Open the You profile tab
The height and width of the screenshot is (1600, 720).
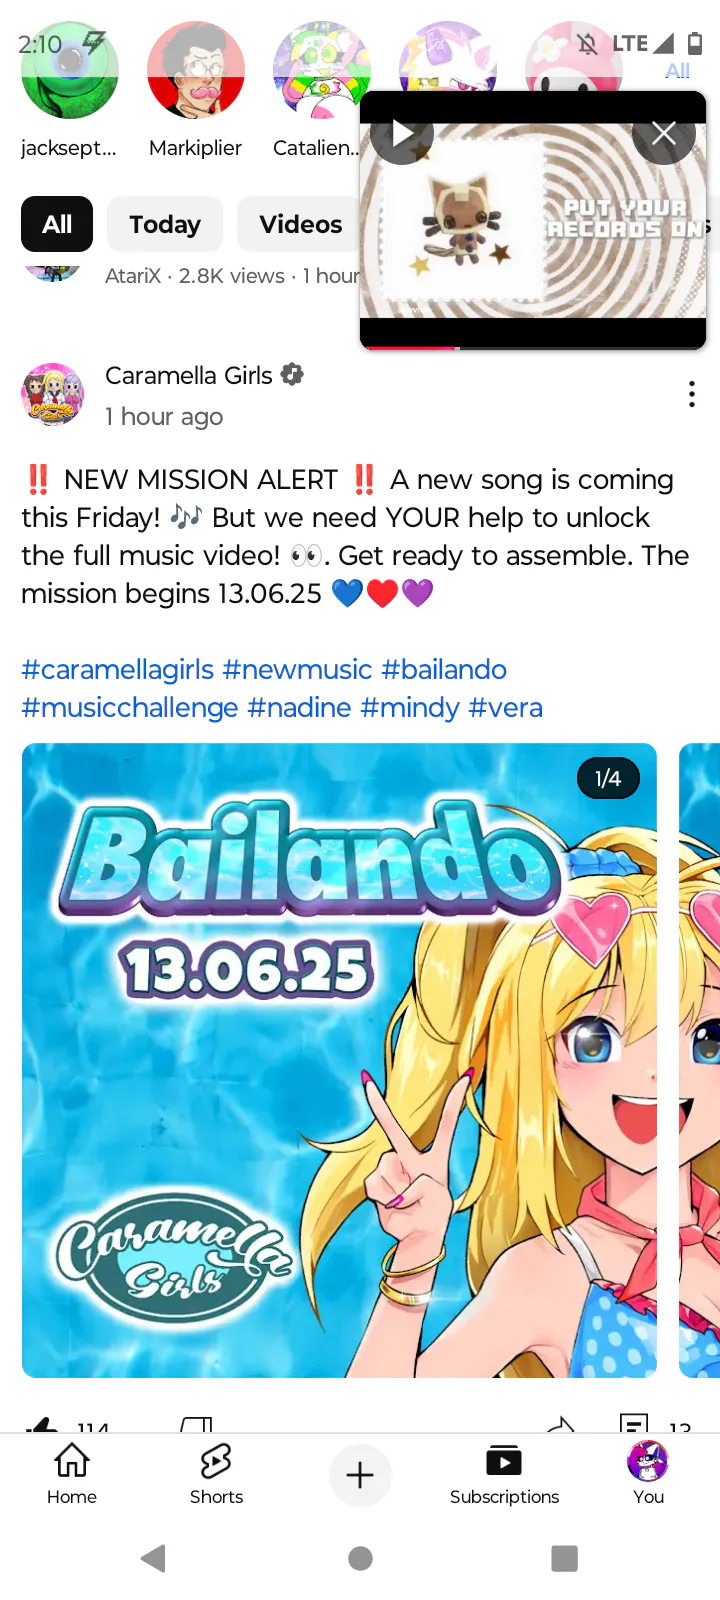[648, 1474]
